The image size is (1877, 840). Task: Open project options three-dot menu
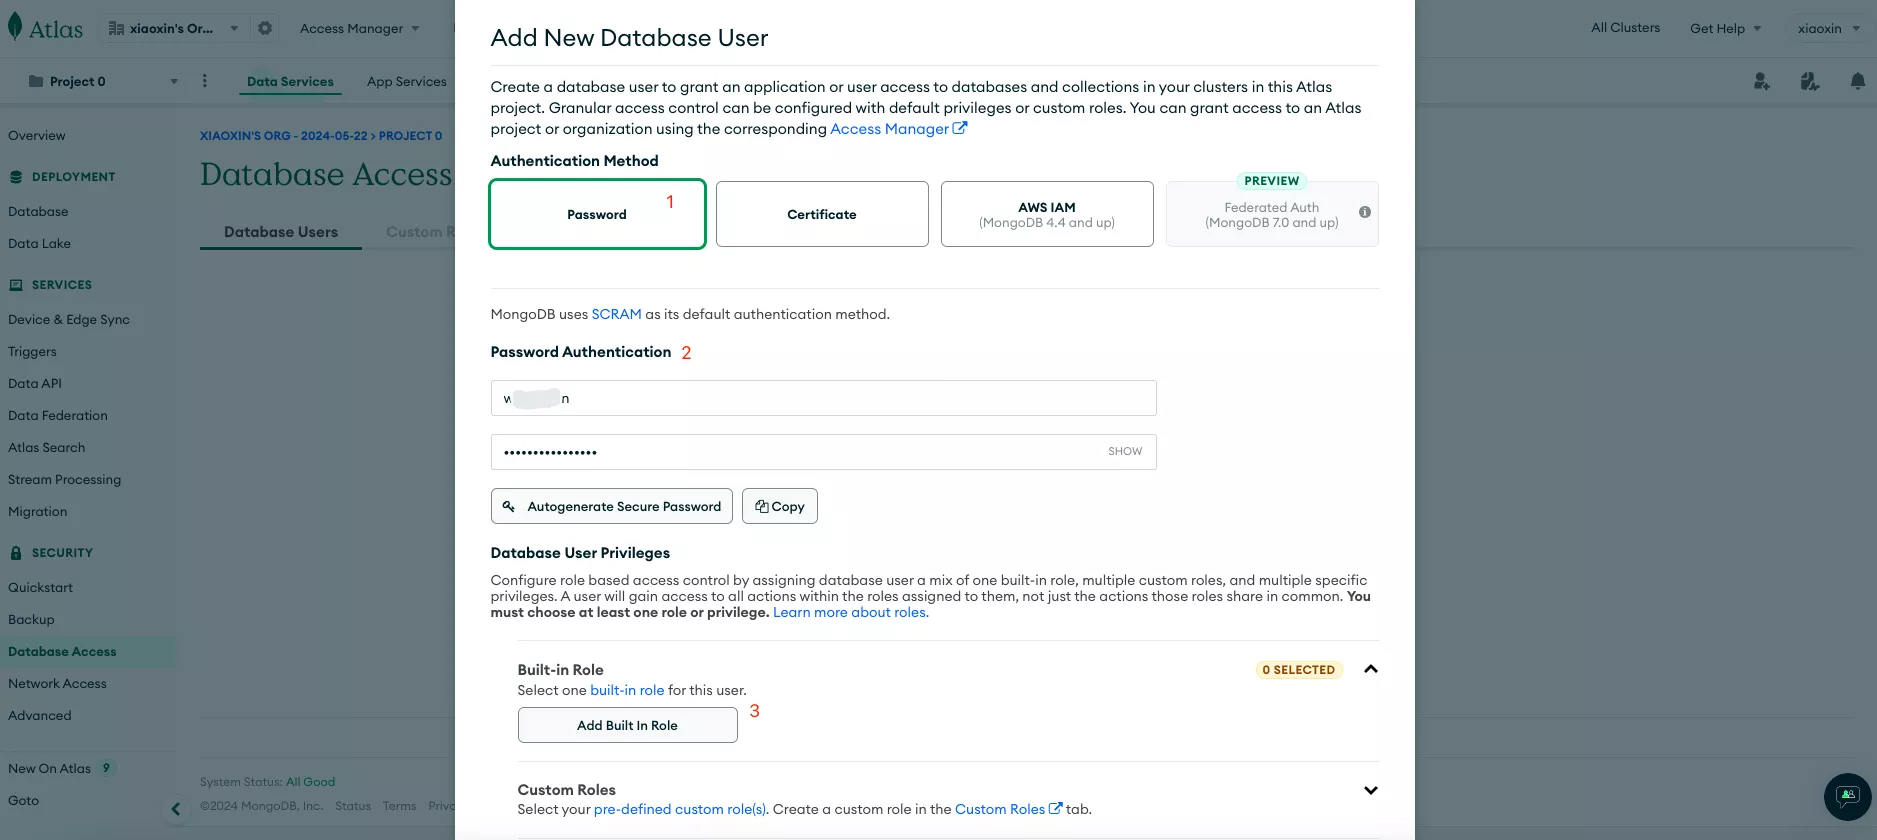[x=205, y=81]
